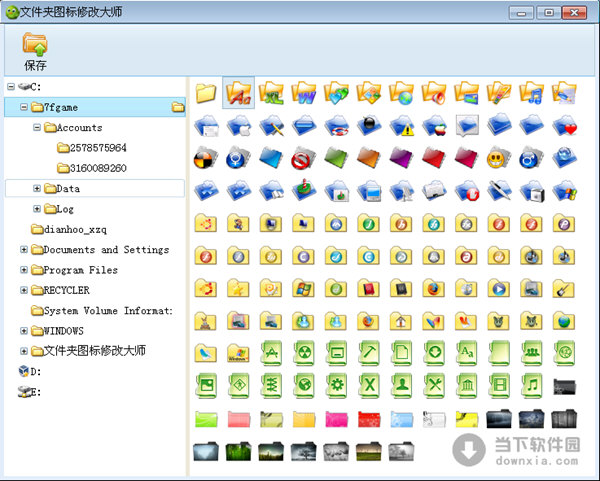Select the blue folder with warning sign

coord(401,126)
